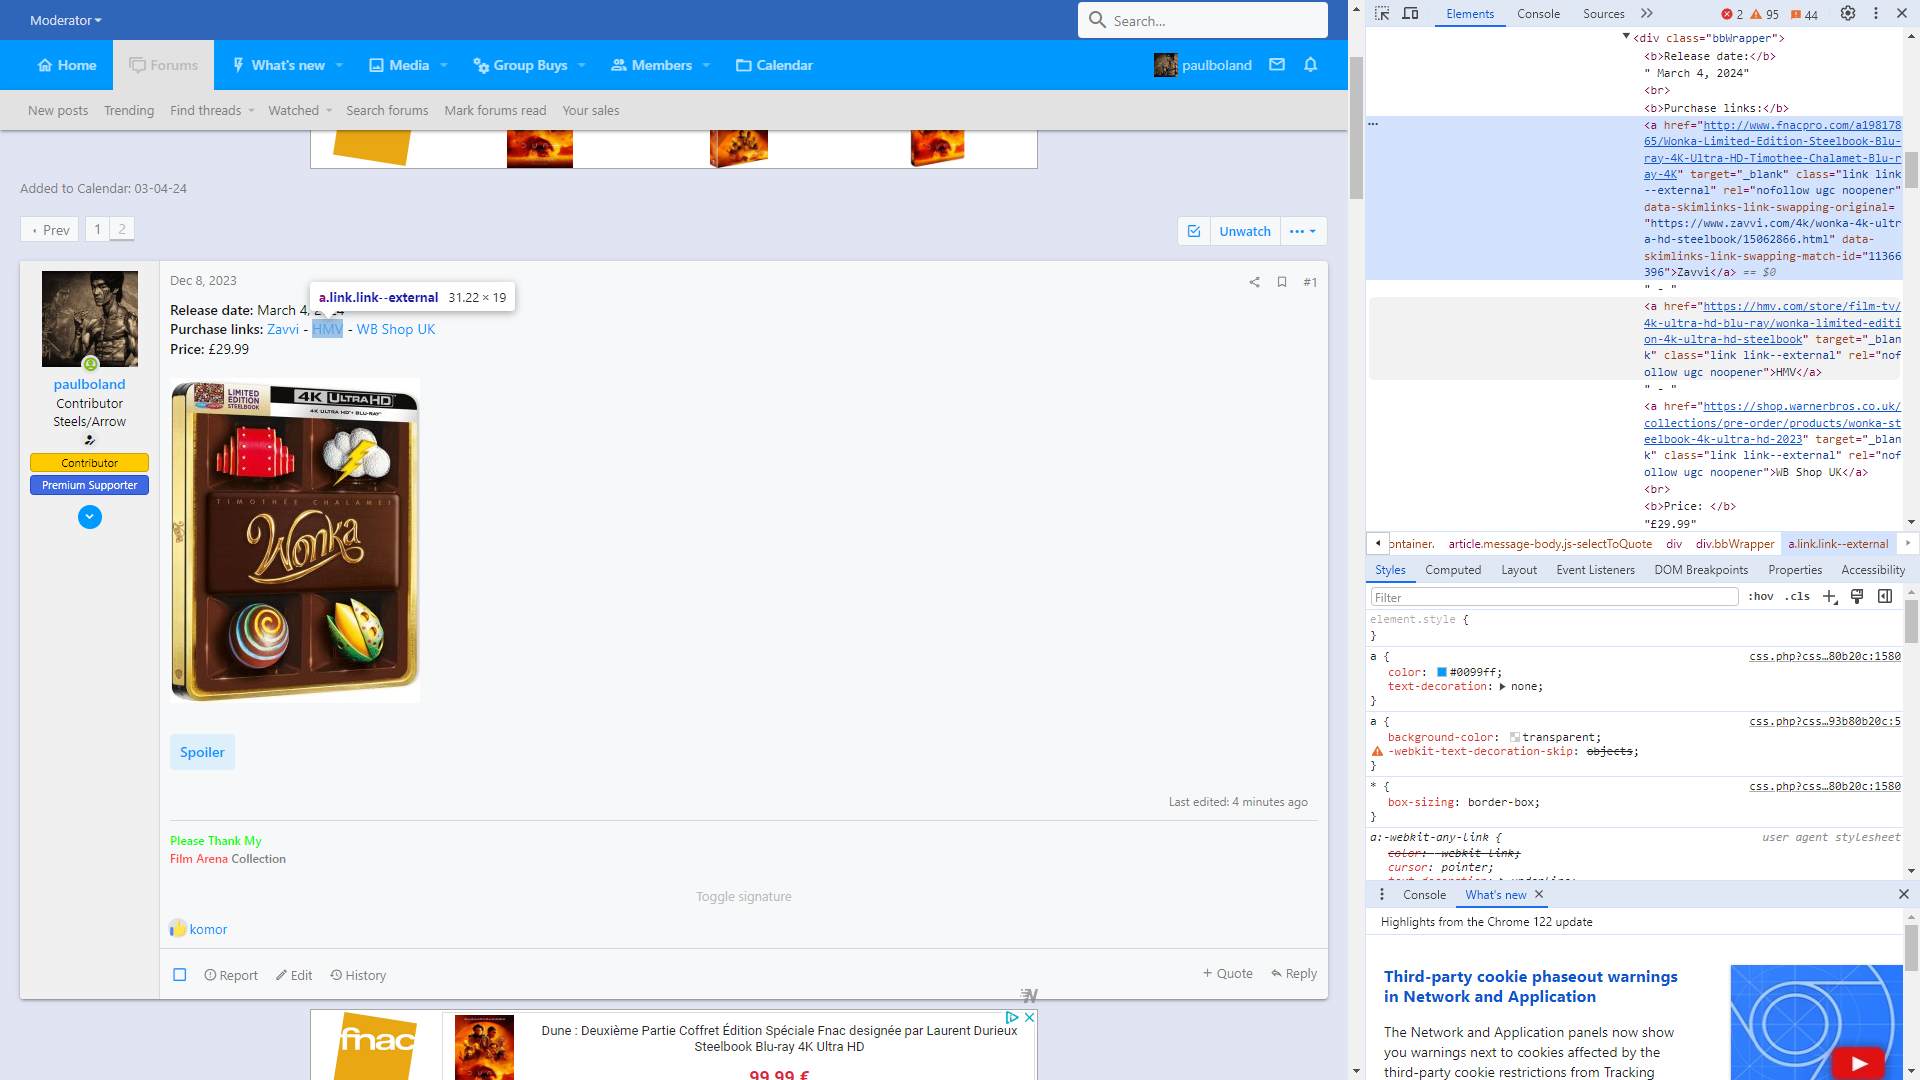The image size is (1920, 1080).
Task: Click the red error count indicator
Action: (1732, 14)
